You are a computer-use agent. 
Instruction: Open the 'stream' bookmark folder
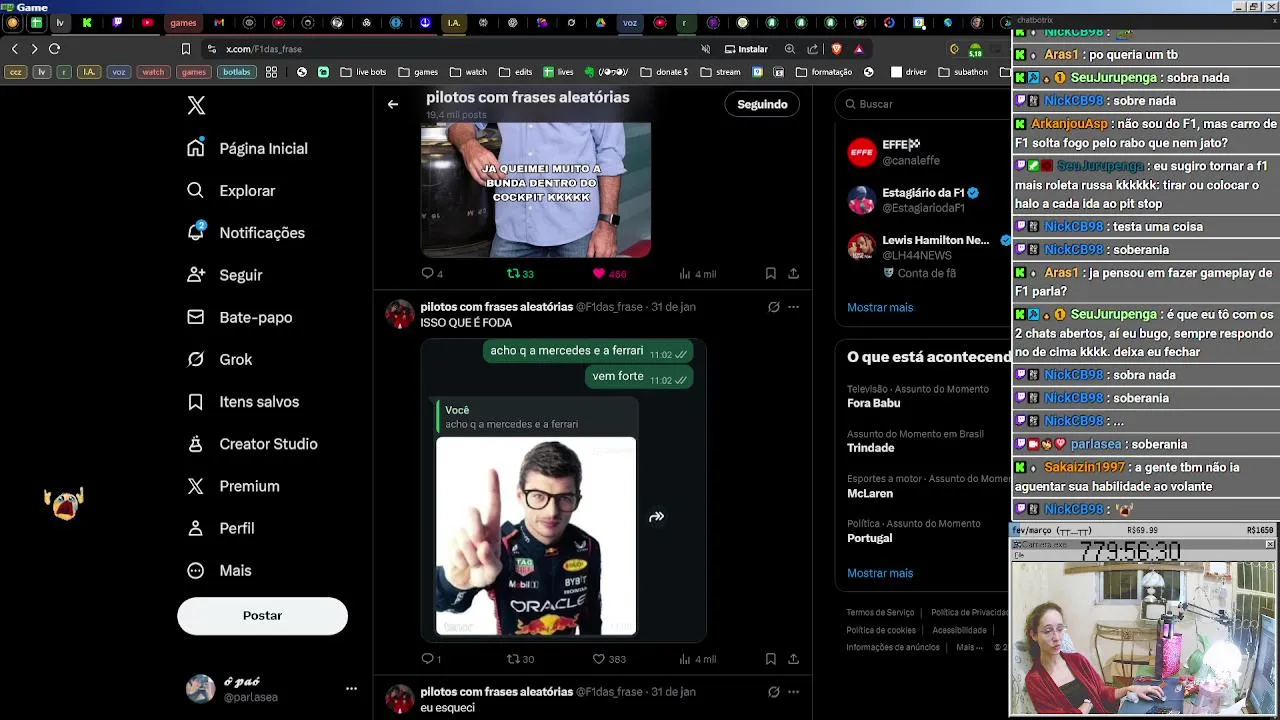[x=720, y=72]
